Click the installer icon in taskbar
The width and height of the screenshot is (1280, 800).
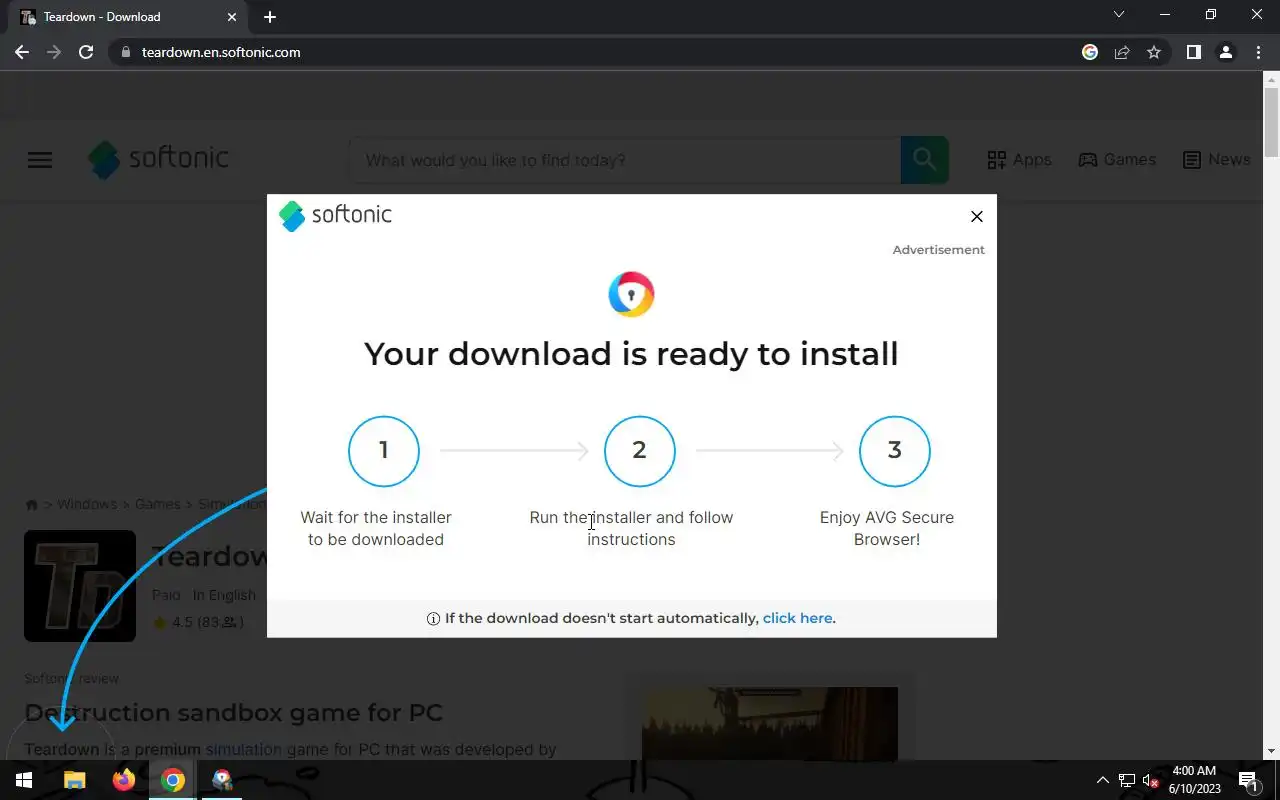222,780
